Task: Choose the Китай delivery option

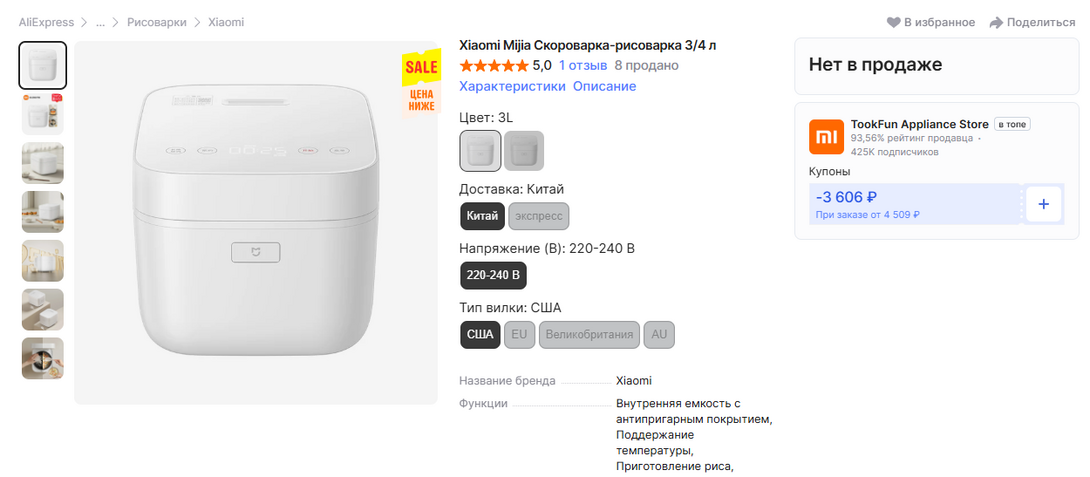Action: tap(482, 216)
